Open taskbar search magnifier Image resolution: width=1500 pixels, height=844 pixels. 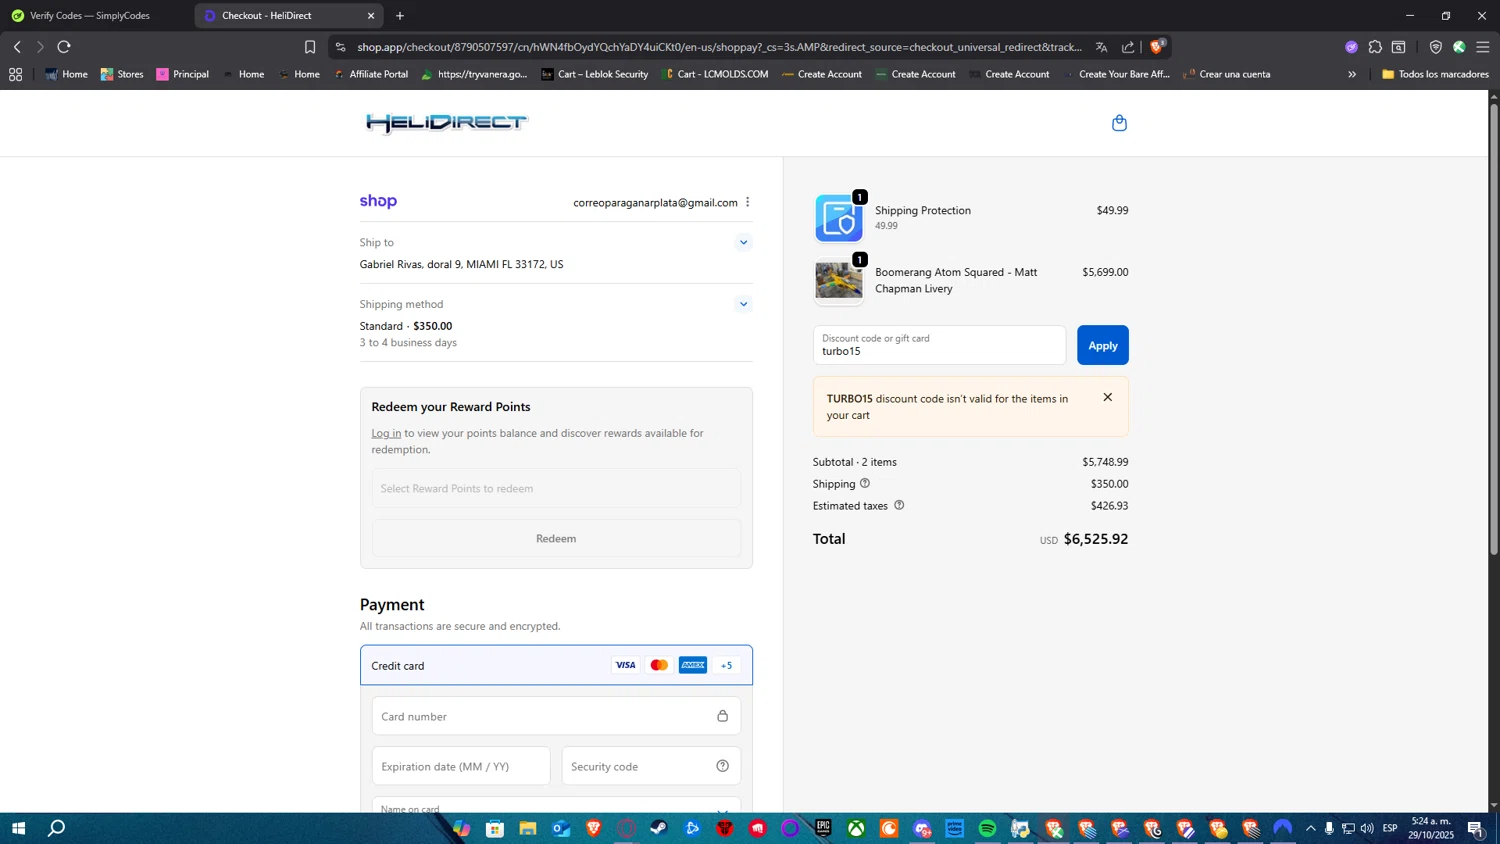(57, 828)
